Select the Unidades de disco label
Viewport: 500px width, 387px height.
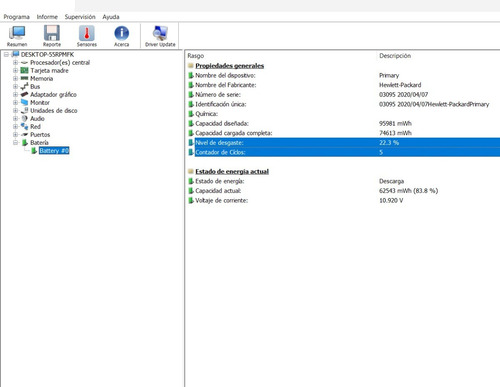pyautogui.click(x=54, y=110)
